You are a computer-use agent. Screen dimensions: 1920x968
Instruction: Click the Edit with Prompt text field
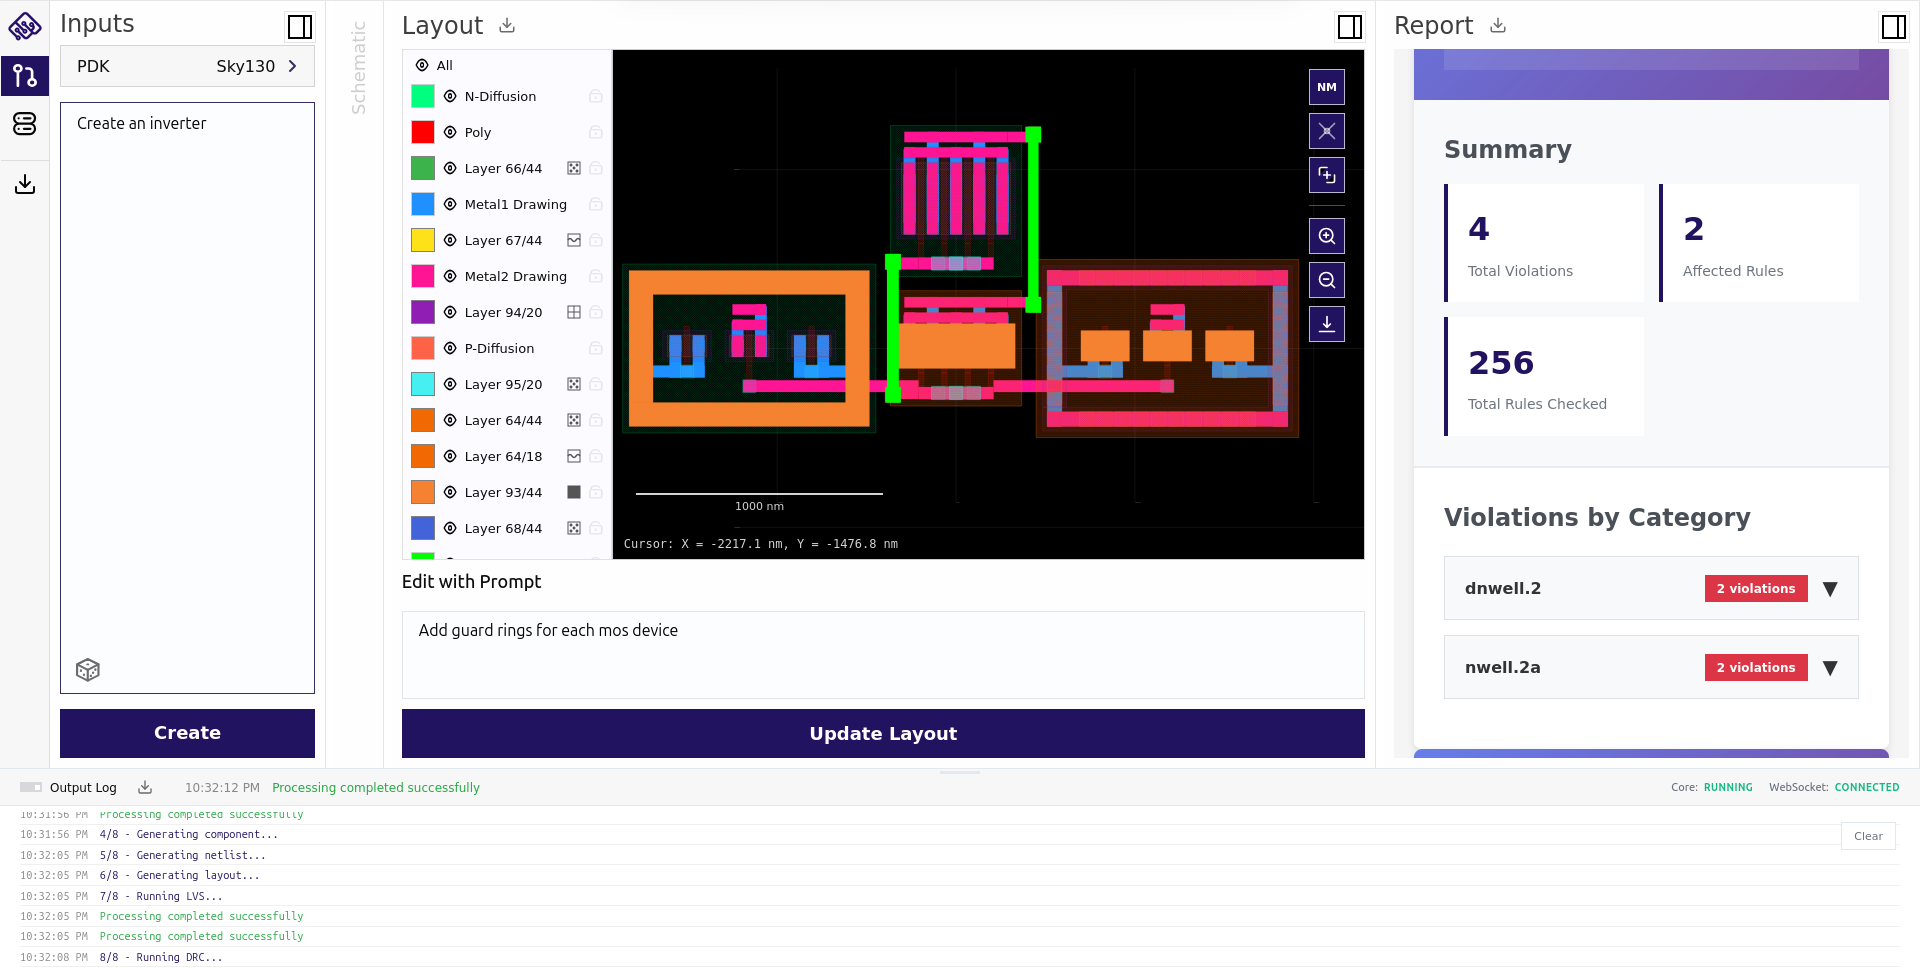click(883, 655)
